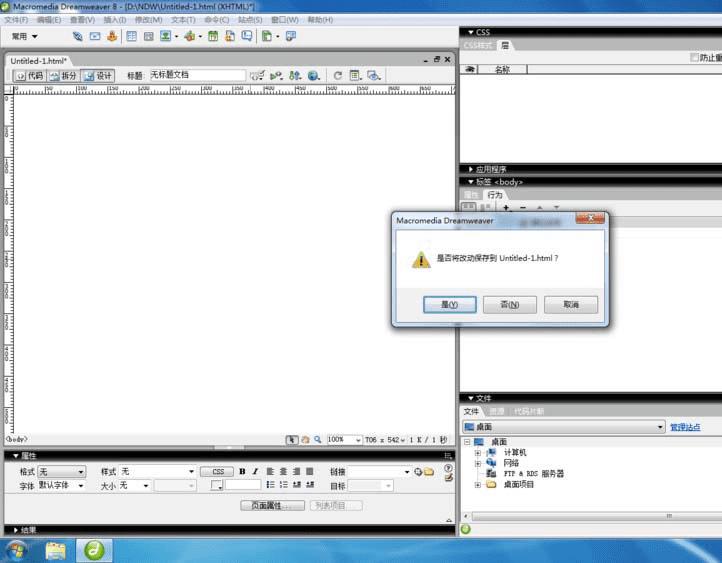Click the Italic formatting button
The image size is (722, 563).
point(255,471)
